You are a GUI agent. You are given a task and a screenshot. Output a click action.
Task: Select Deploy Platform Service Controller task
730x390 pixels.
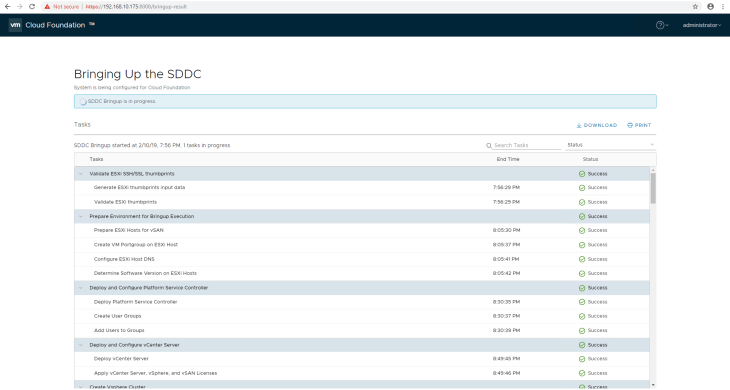135,302
